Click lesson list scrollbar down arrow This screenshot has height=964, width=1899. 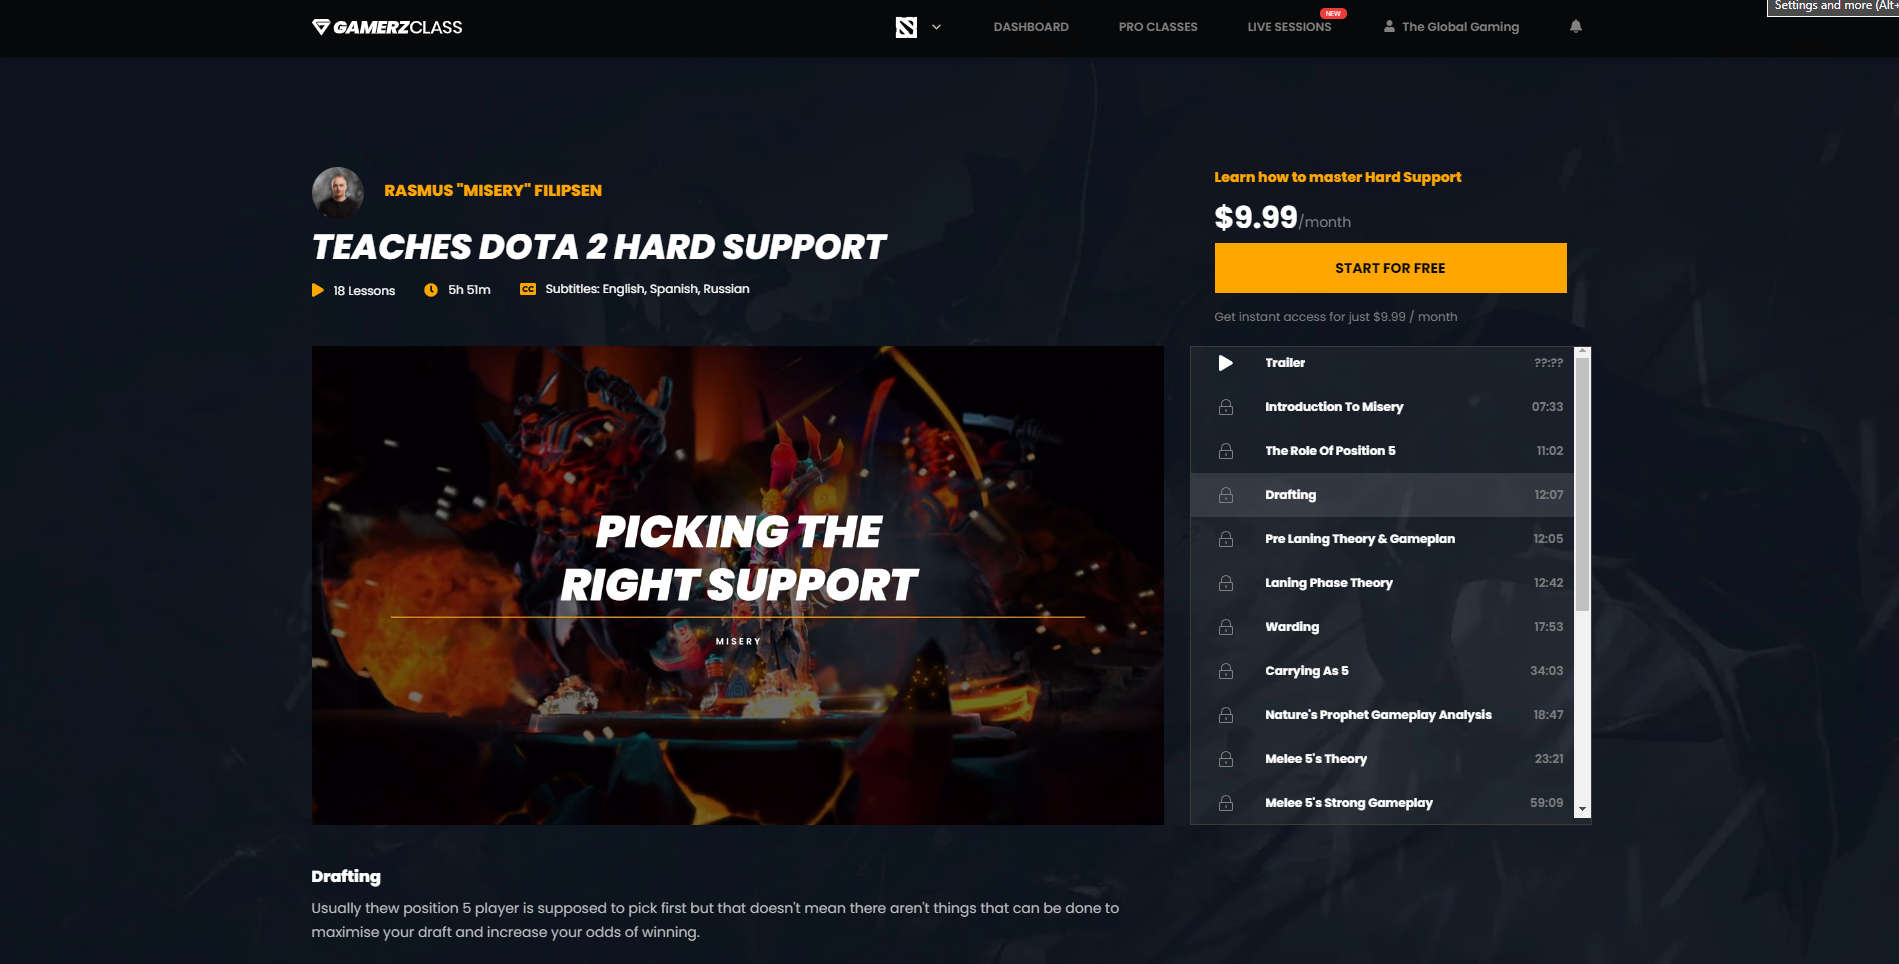(1582, 809)
